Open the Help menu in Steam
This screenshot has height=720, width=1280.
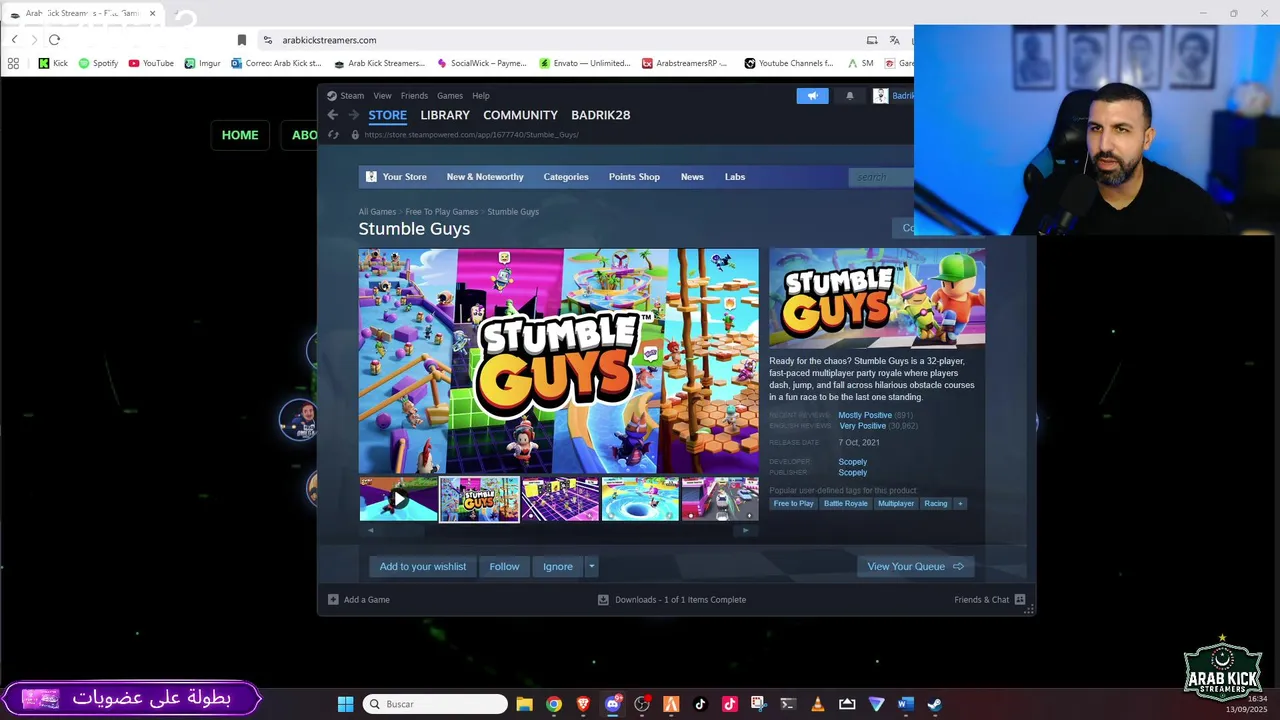[481, 96]
